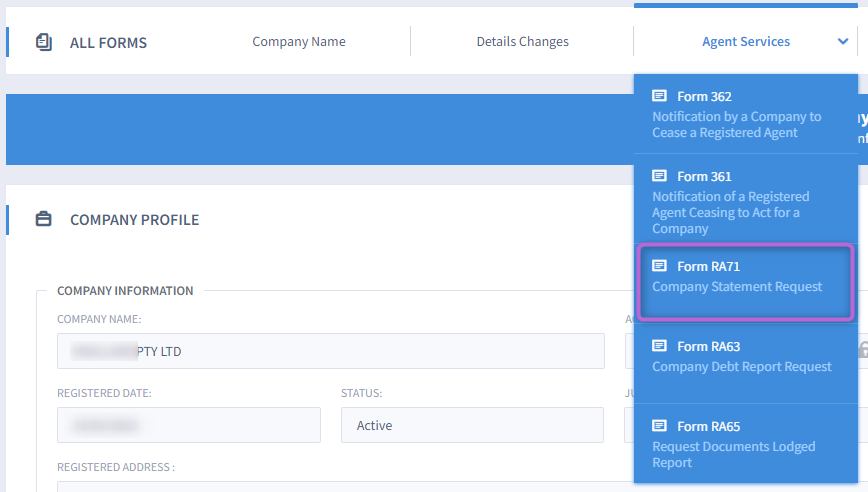Select Form 362 Cease a Registered Agent
Screen dimensions: 868x492
tap(746, 114)
